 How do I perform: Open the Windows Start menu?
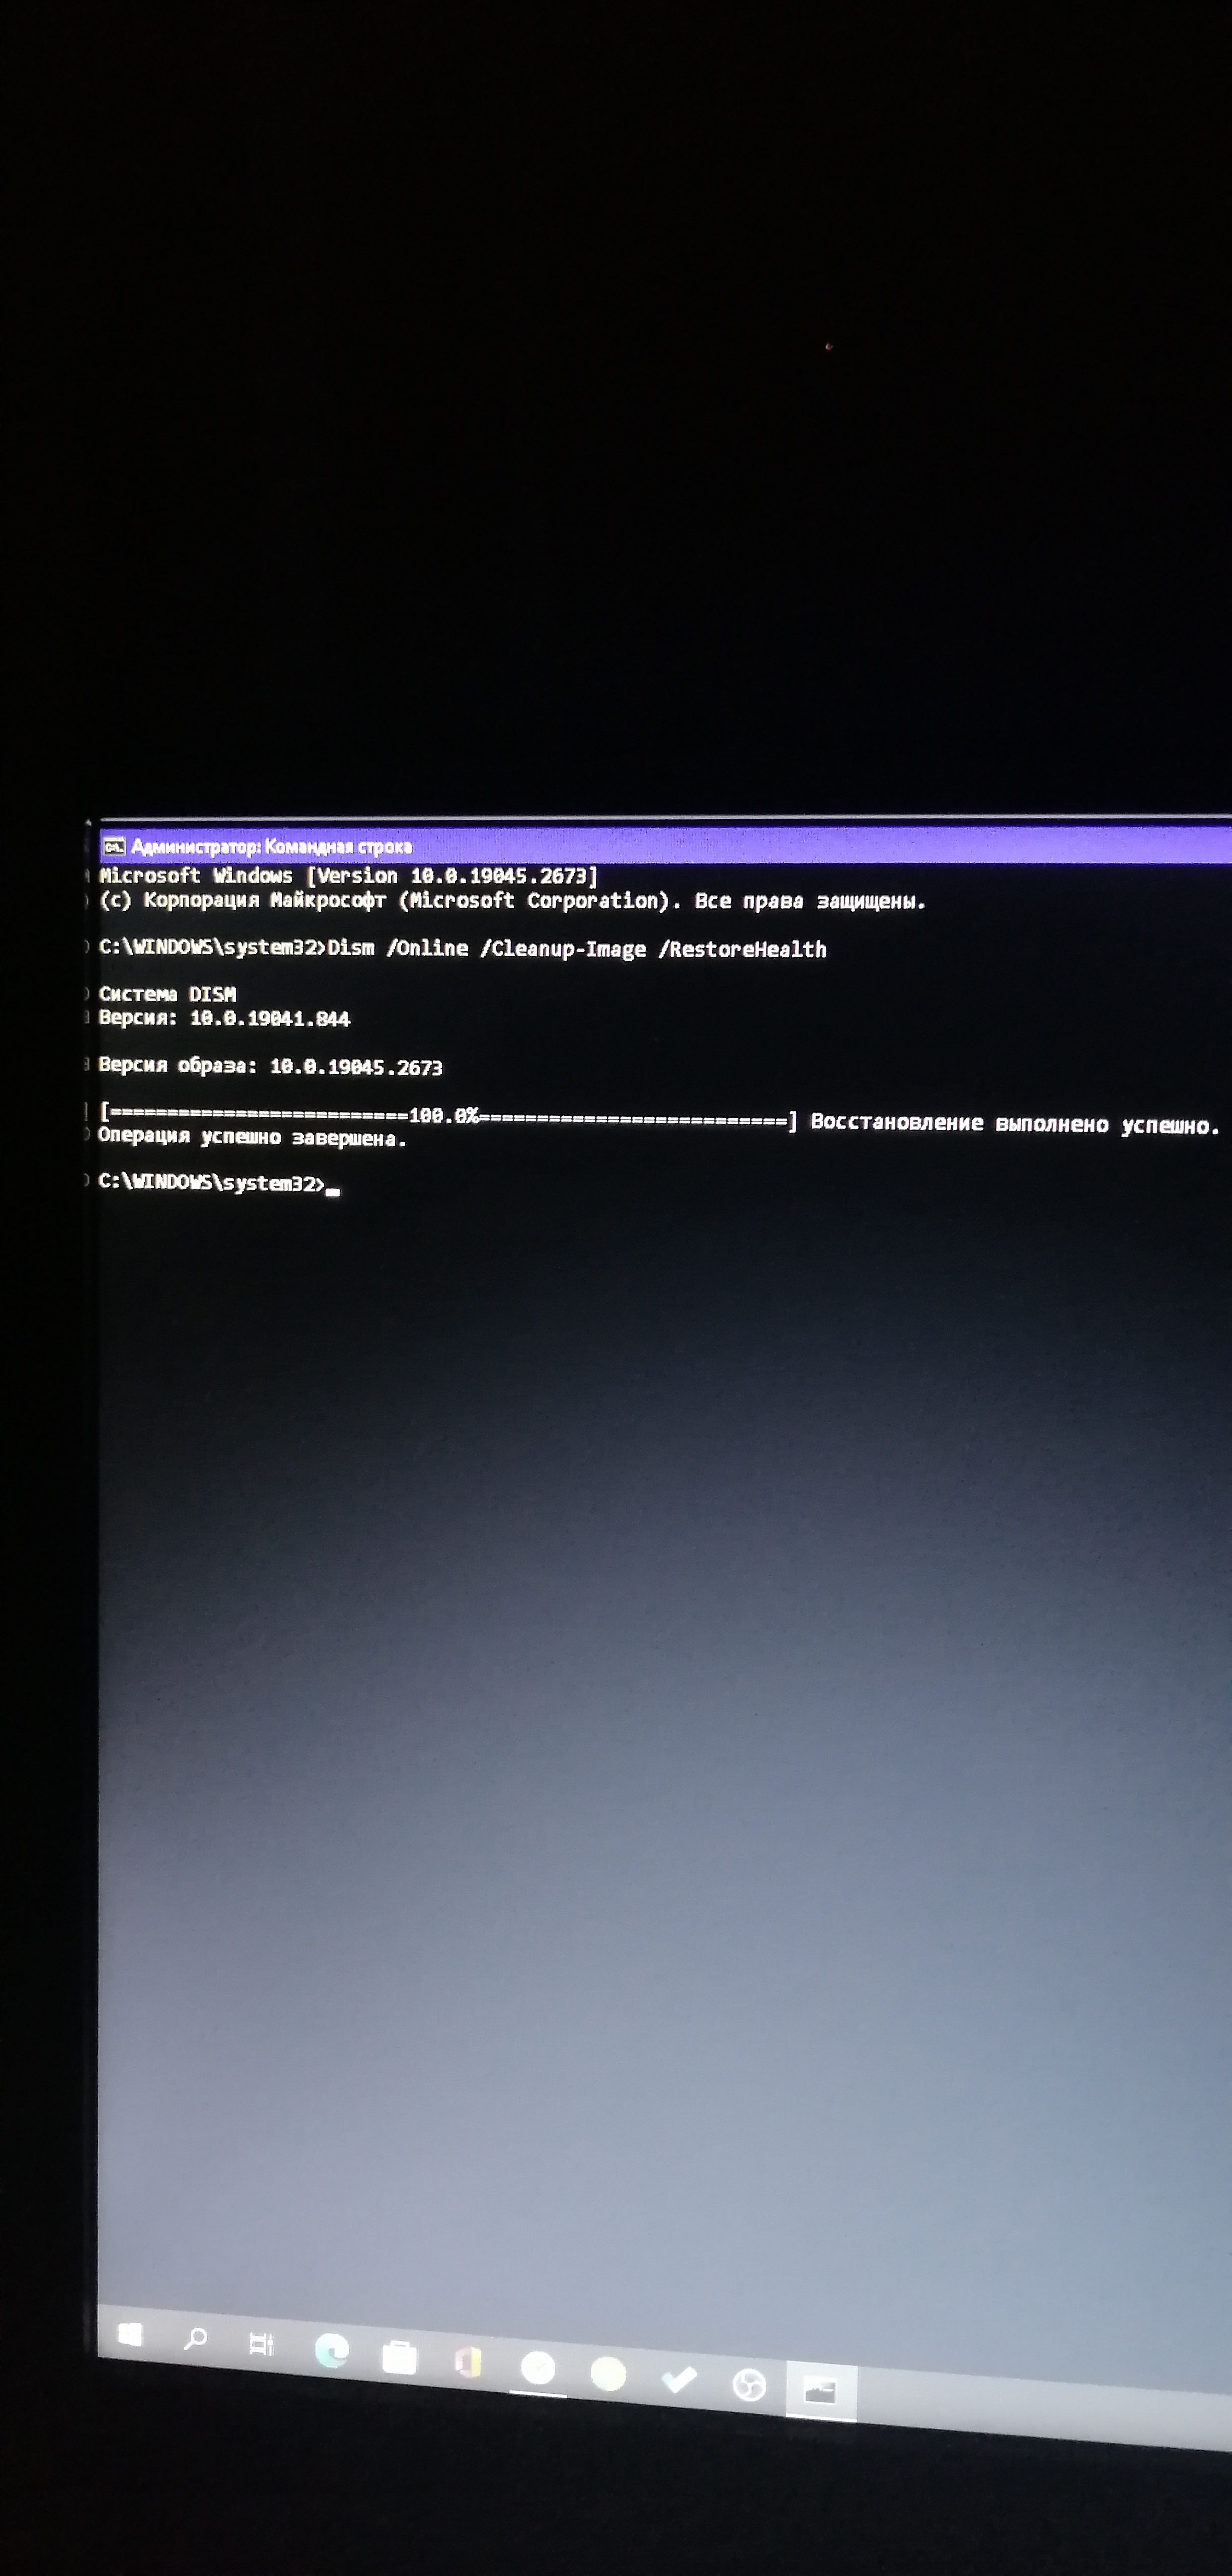point(129,2334)
